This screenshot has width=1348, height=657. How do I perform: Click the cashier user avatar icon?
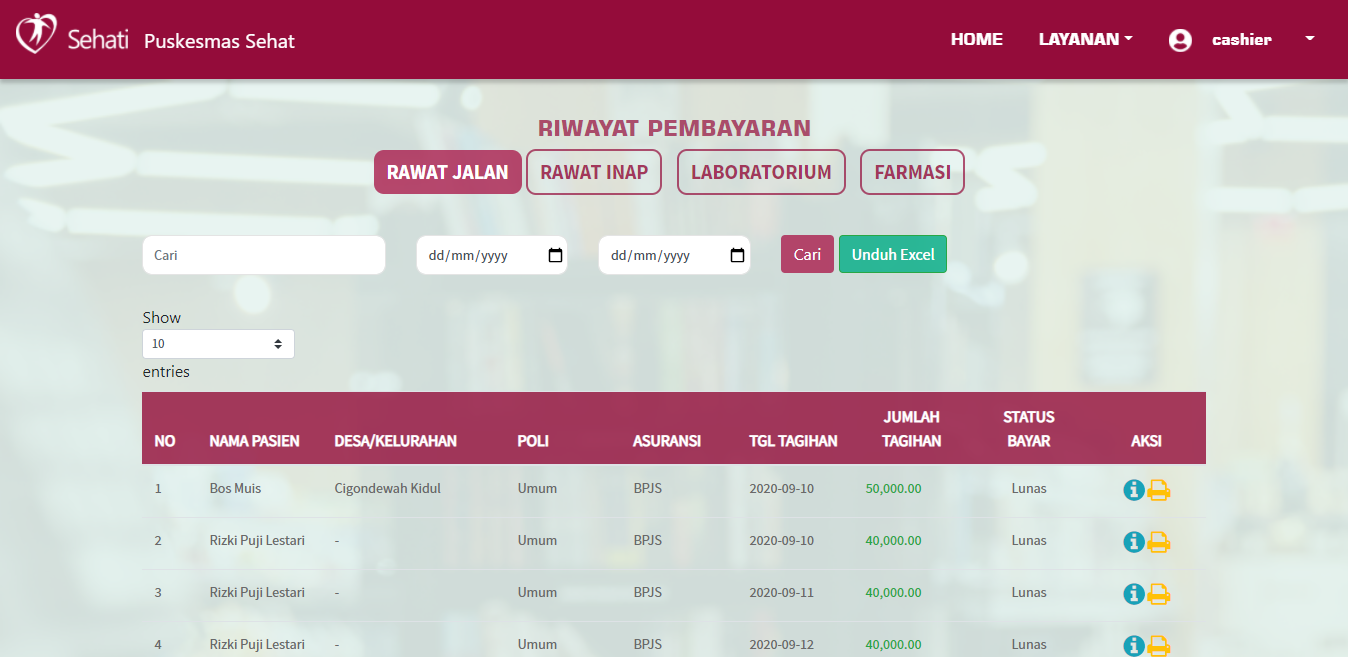click(1180, 40)
